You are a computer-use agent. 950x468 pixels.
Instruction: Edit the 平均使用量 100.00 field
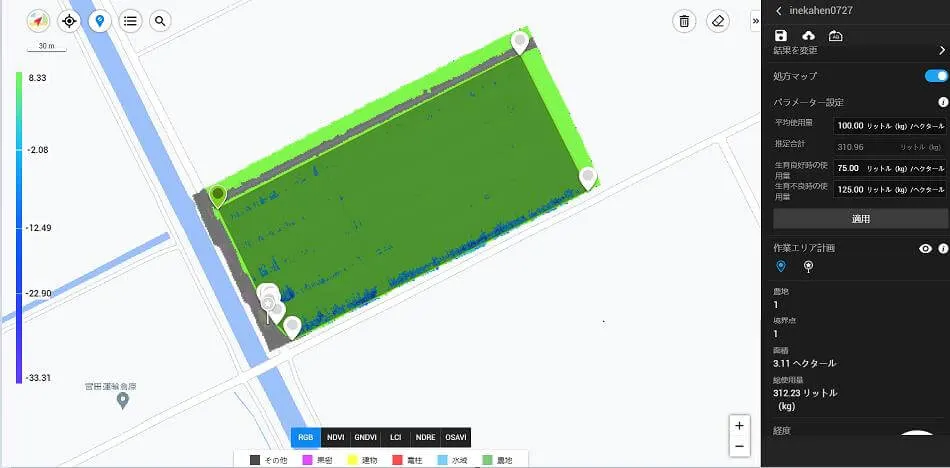tap(890, 125)
